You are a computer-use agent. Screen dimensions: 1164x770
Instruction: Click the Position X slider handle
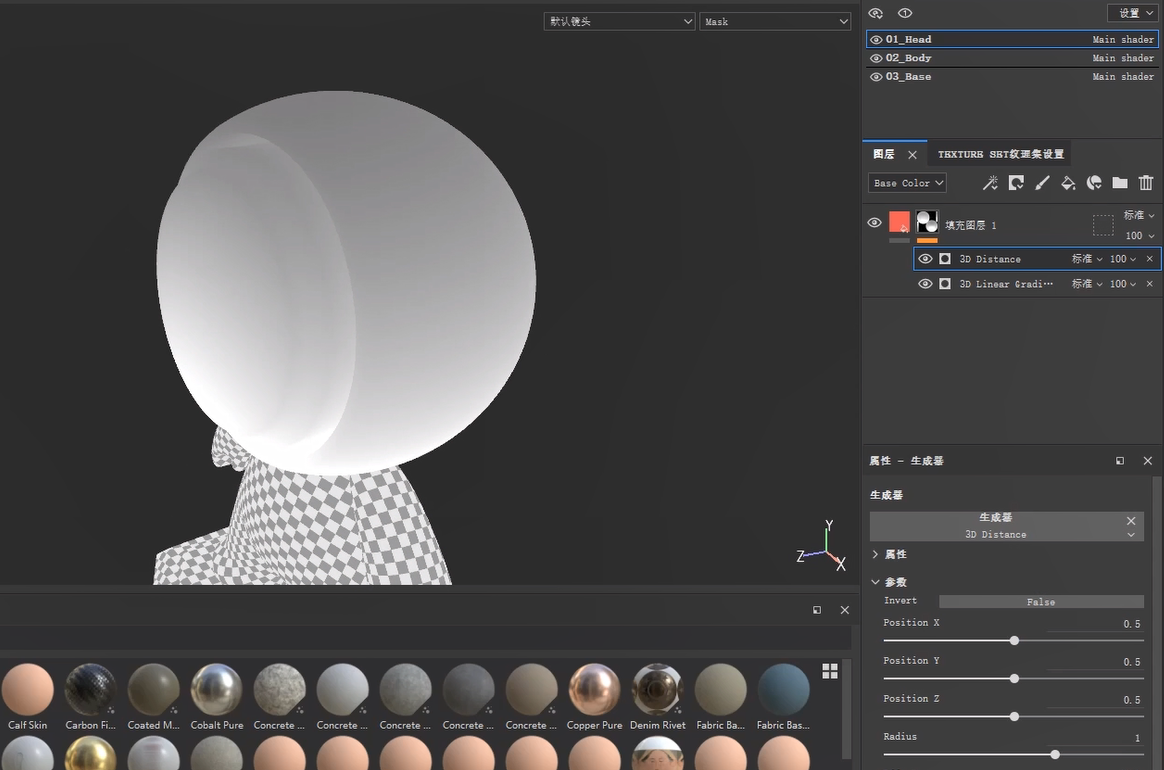click(x=1014, y=641)
